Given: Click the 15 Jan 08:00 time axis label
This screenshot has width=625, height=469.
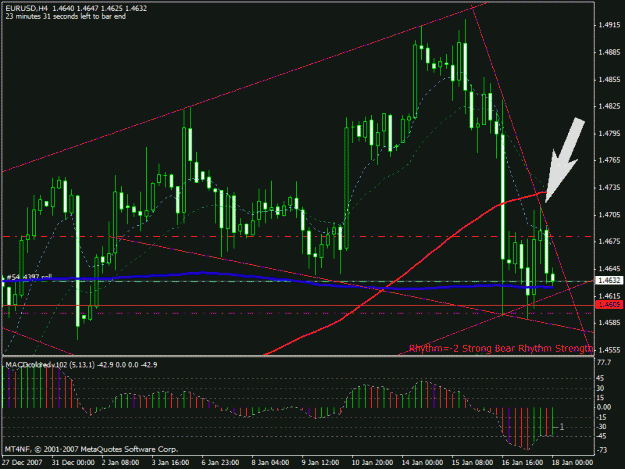Looking at the screenshot, I should click(472, 463).
